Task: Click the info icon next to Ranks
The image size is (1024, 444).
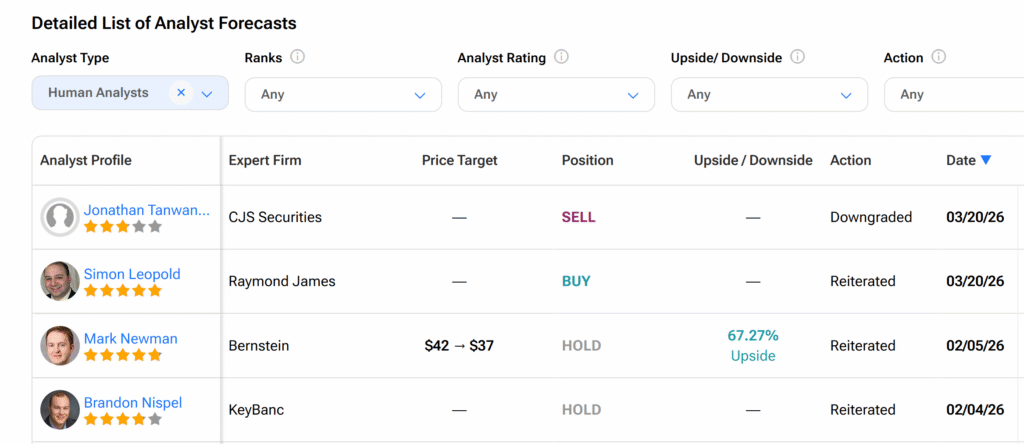Action: (298, 57)
